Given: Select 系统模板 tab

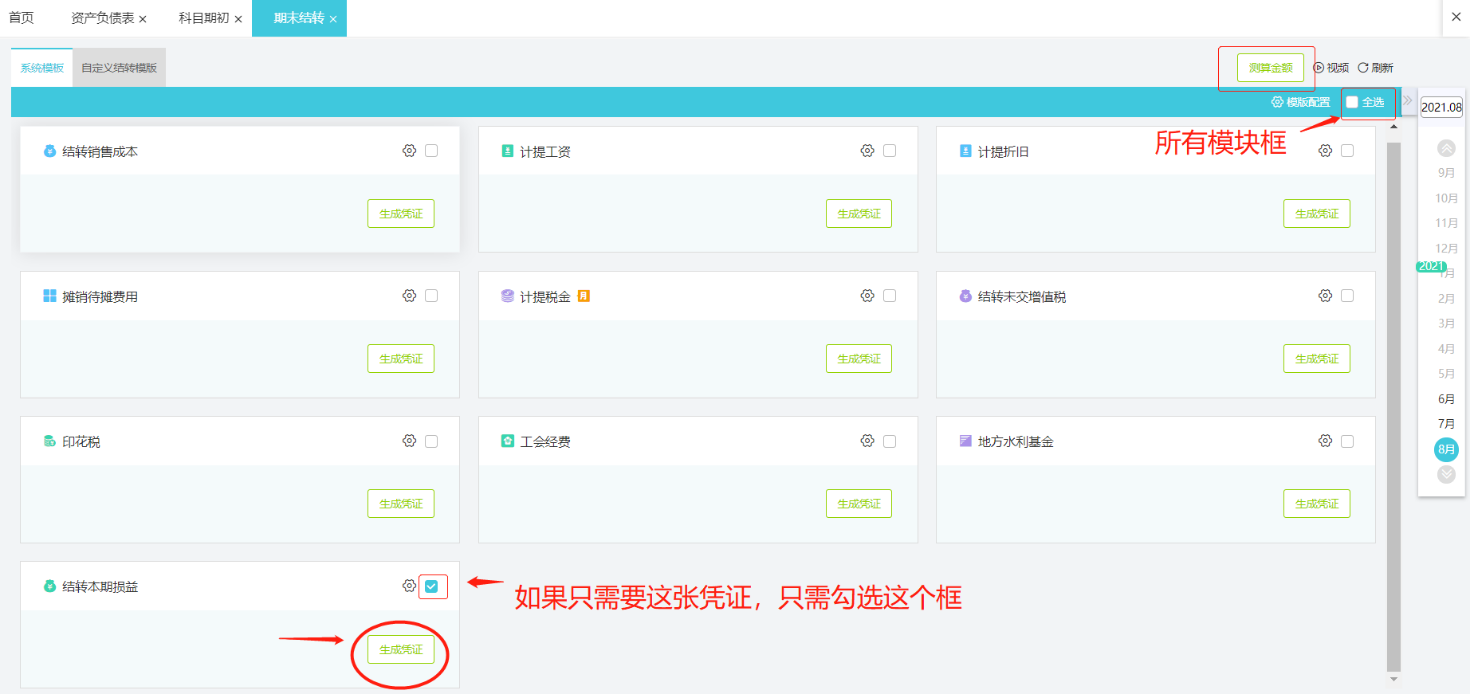Looking at the screenshot, I should (42, 68).
